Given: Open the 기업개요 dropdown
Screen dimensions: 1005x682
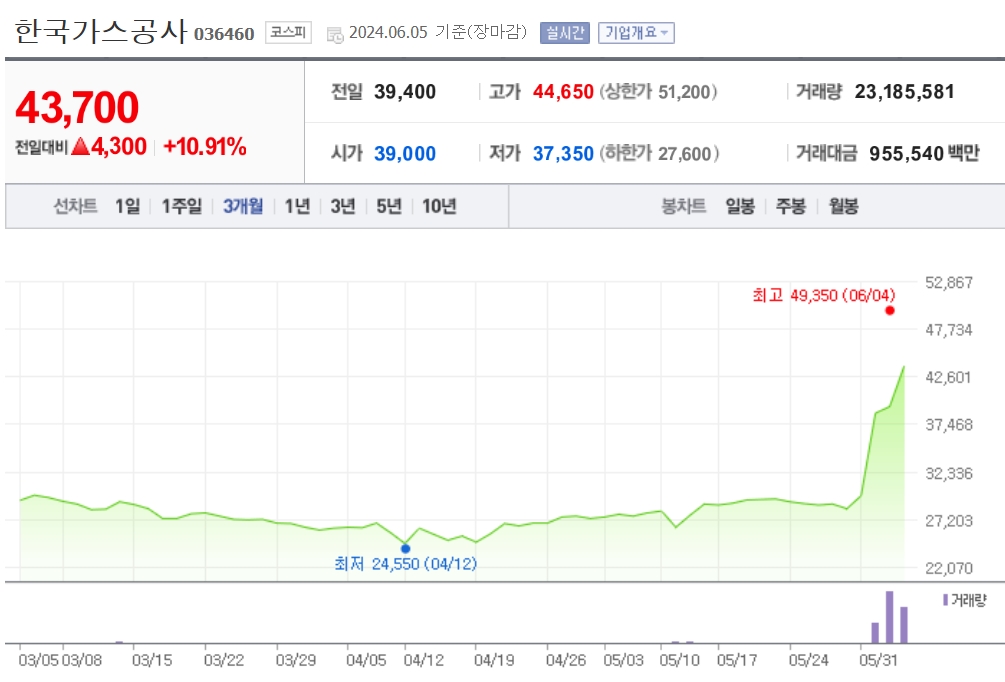Looking at the screenshot, I should tap(636, 33).
